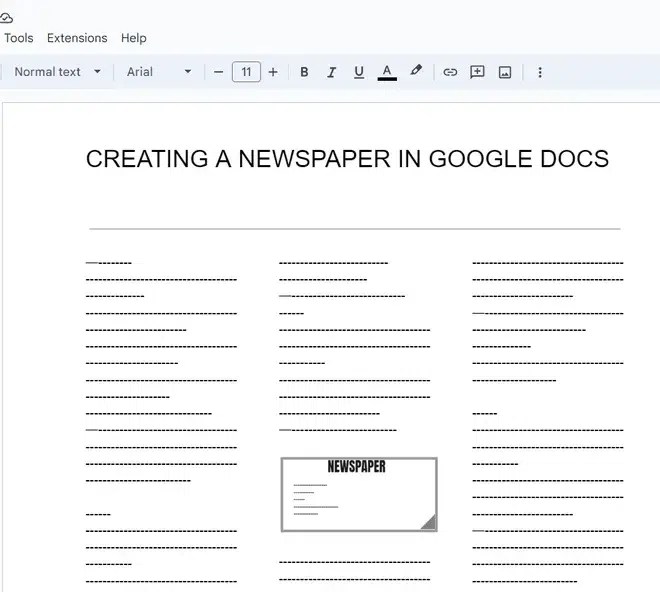
Task: Click the insert link icon
Action: pos(450,72)
